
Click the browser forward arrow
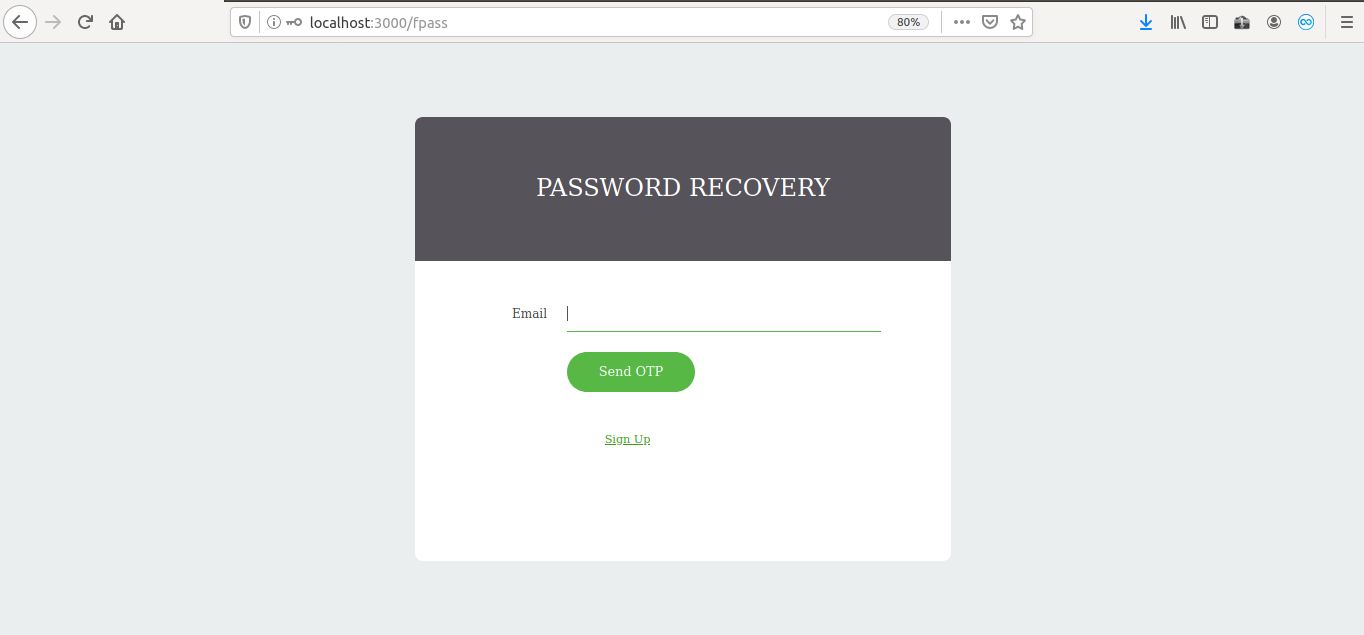point(53,22)
